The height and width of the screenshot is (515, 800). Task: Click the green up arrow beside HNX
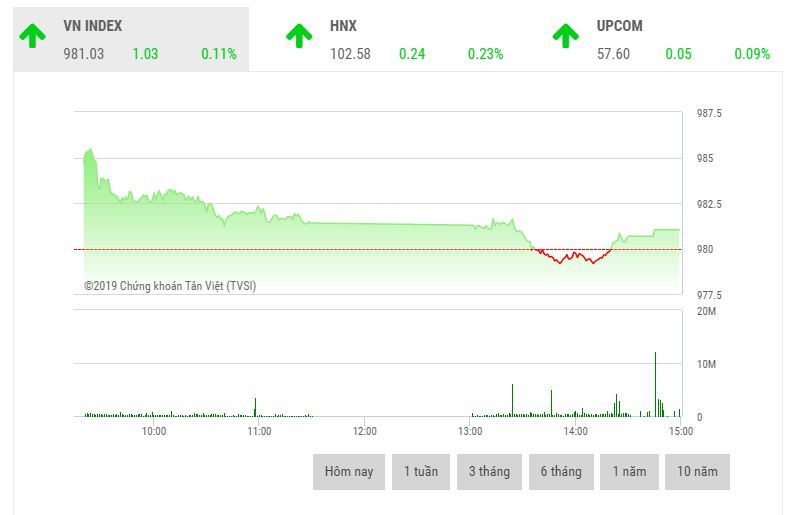[x=299, y=36]
